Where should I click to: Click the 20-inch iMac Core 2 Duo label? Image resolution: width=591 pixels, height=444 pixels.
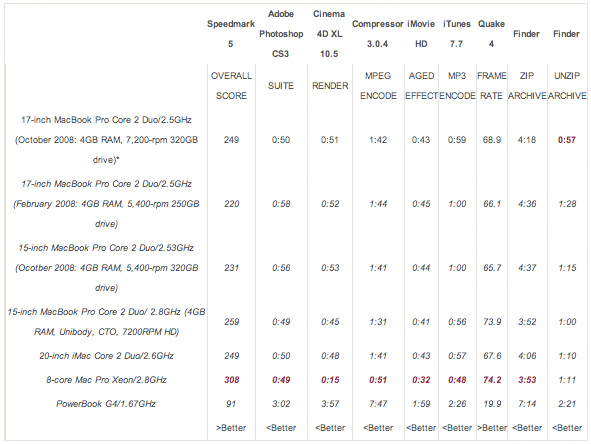click(x=106, y=356)
